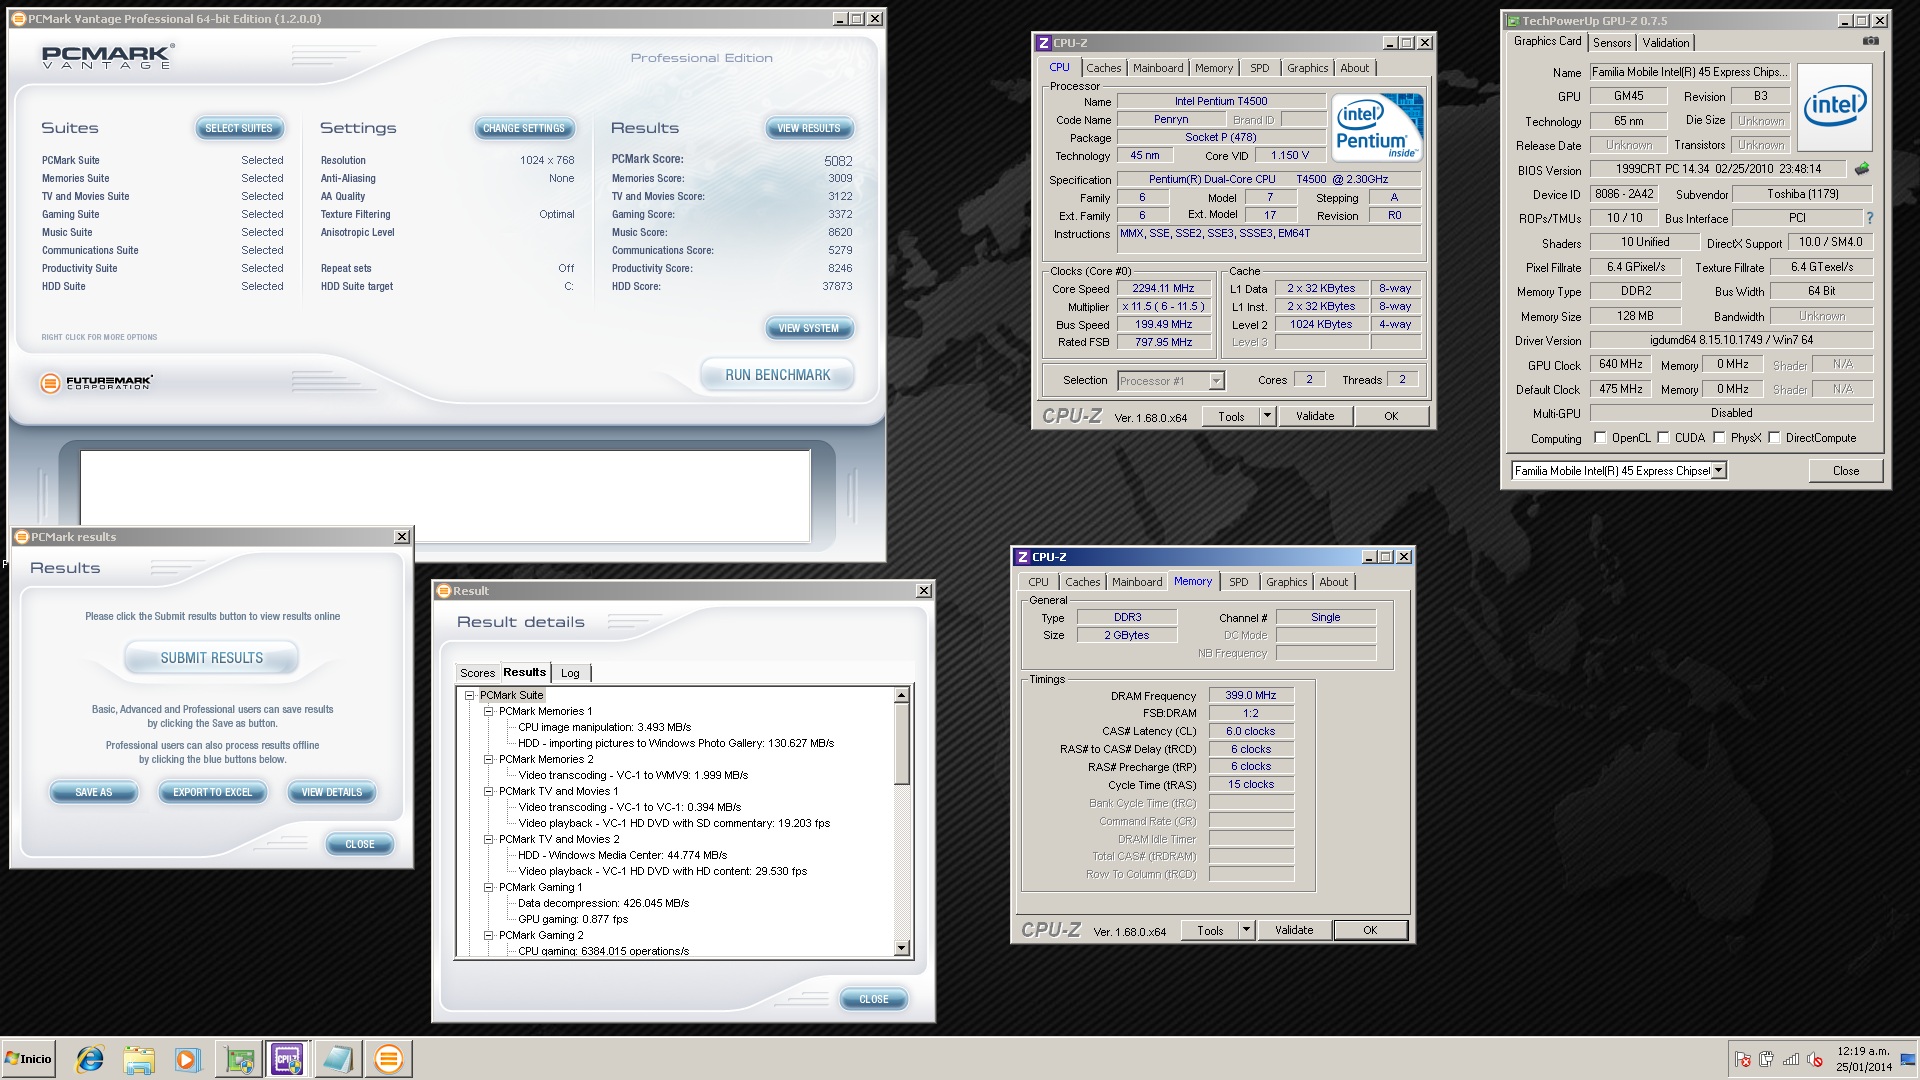Open the GPU-Z graphics adapter dropdown

pos(1719,471)
